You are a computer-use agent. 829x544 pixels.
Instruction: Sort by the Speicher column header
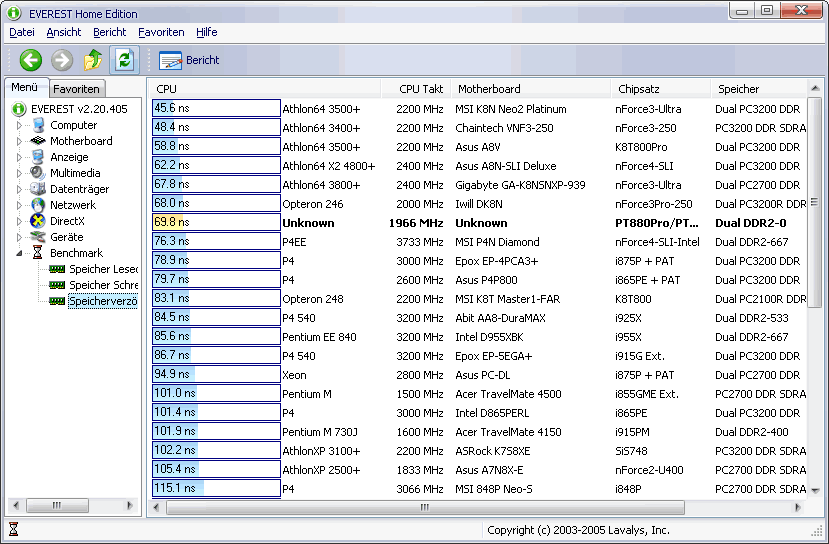click(759, 89)
